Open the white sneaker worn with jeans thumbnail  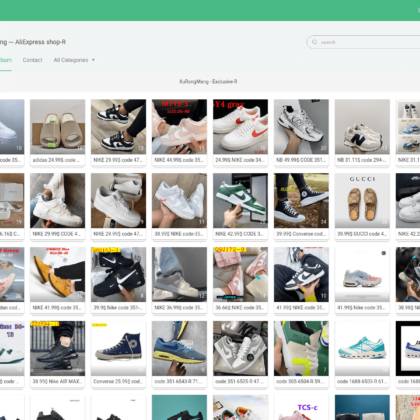(x=57, y=200)
